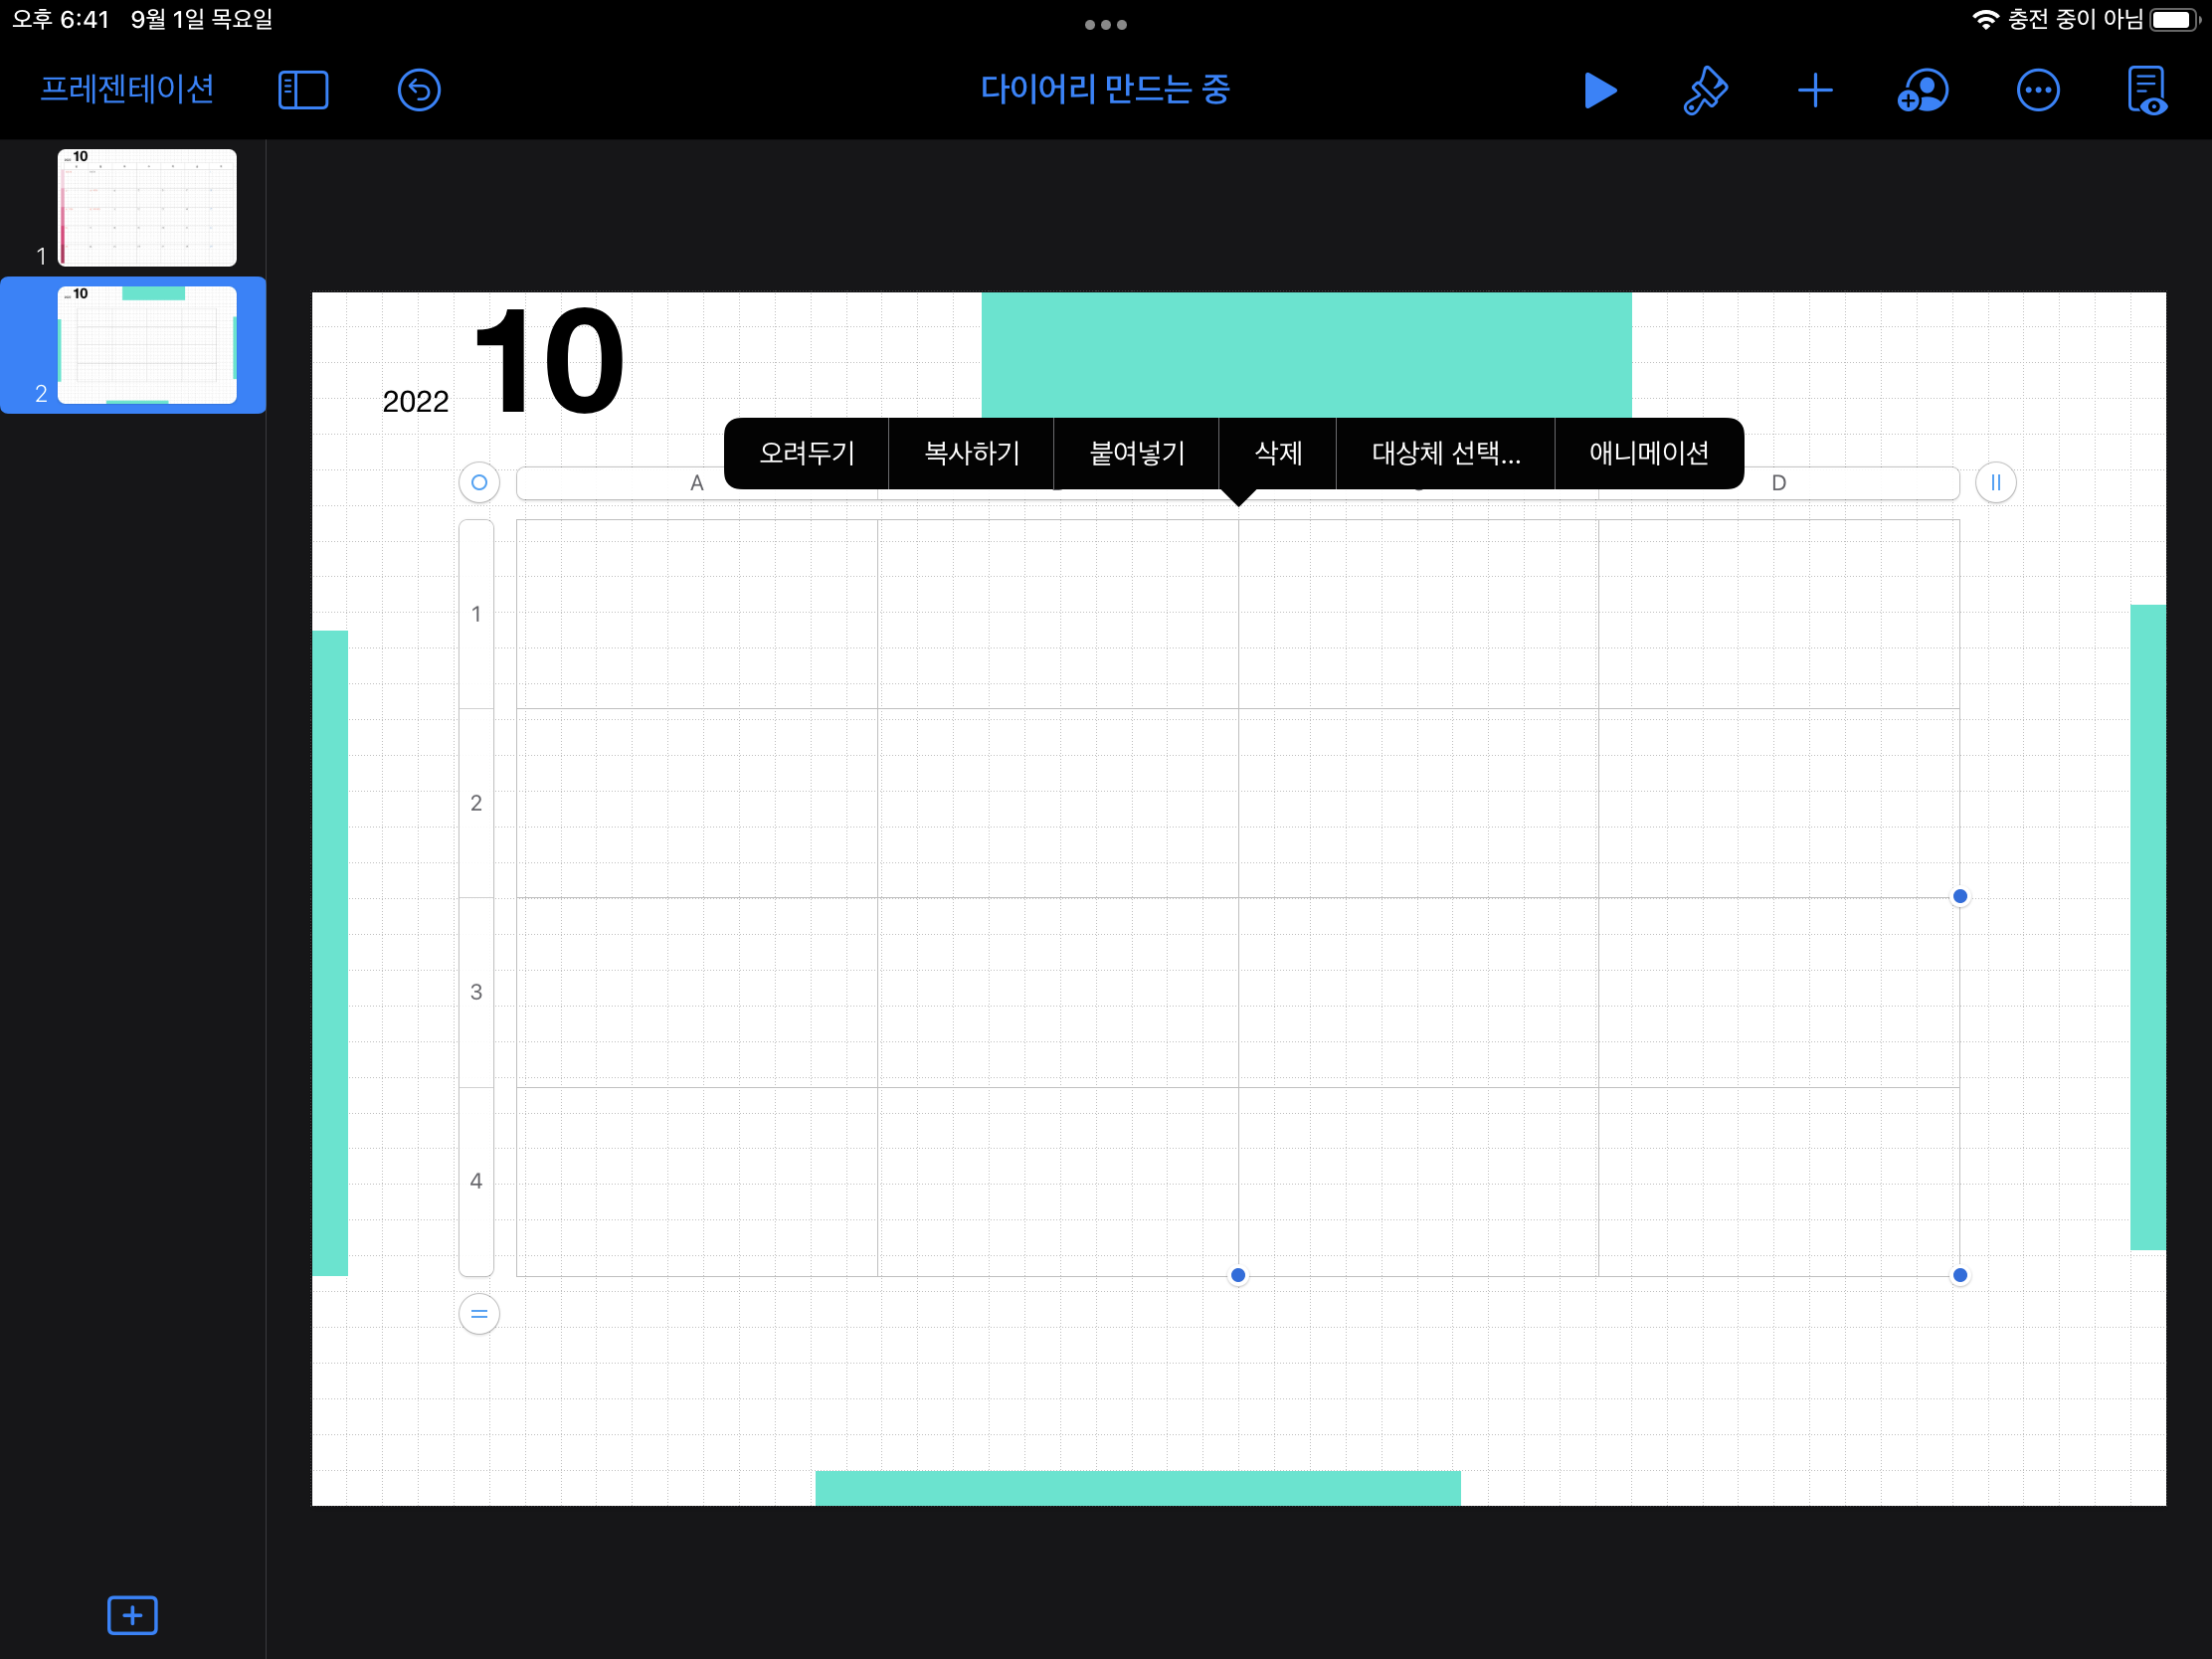The width and height of the screenshot is (2212, 1659).
Task: Select the teal bar on slide's right edge
Action: click(x=2148, y=927)
